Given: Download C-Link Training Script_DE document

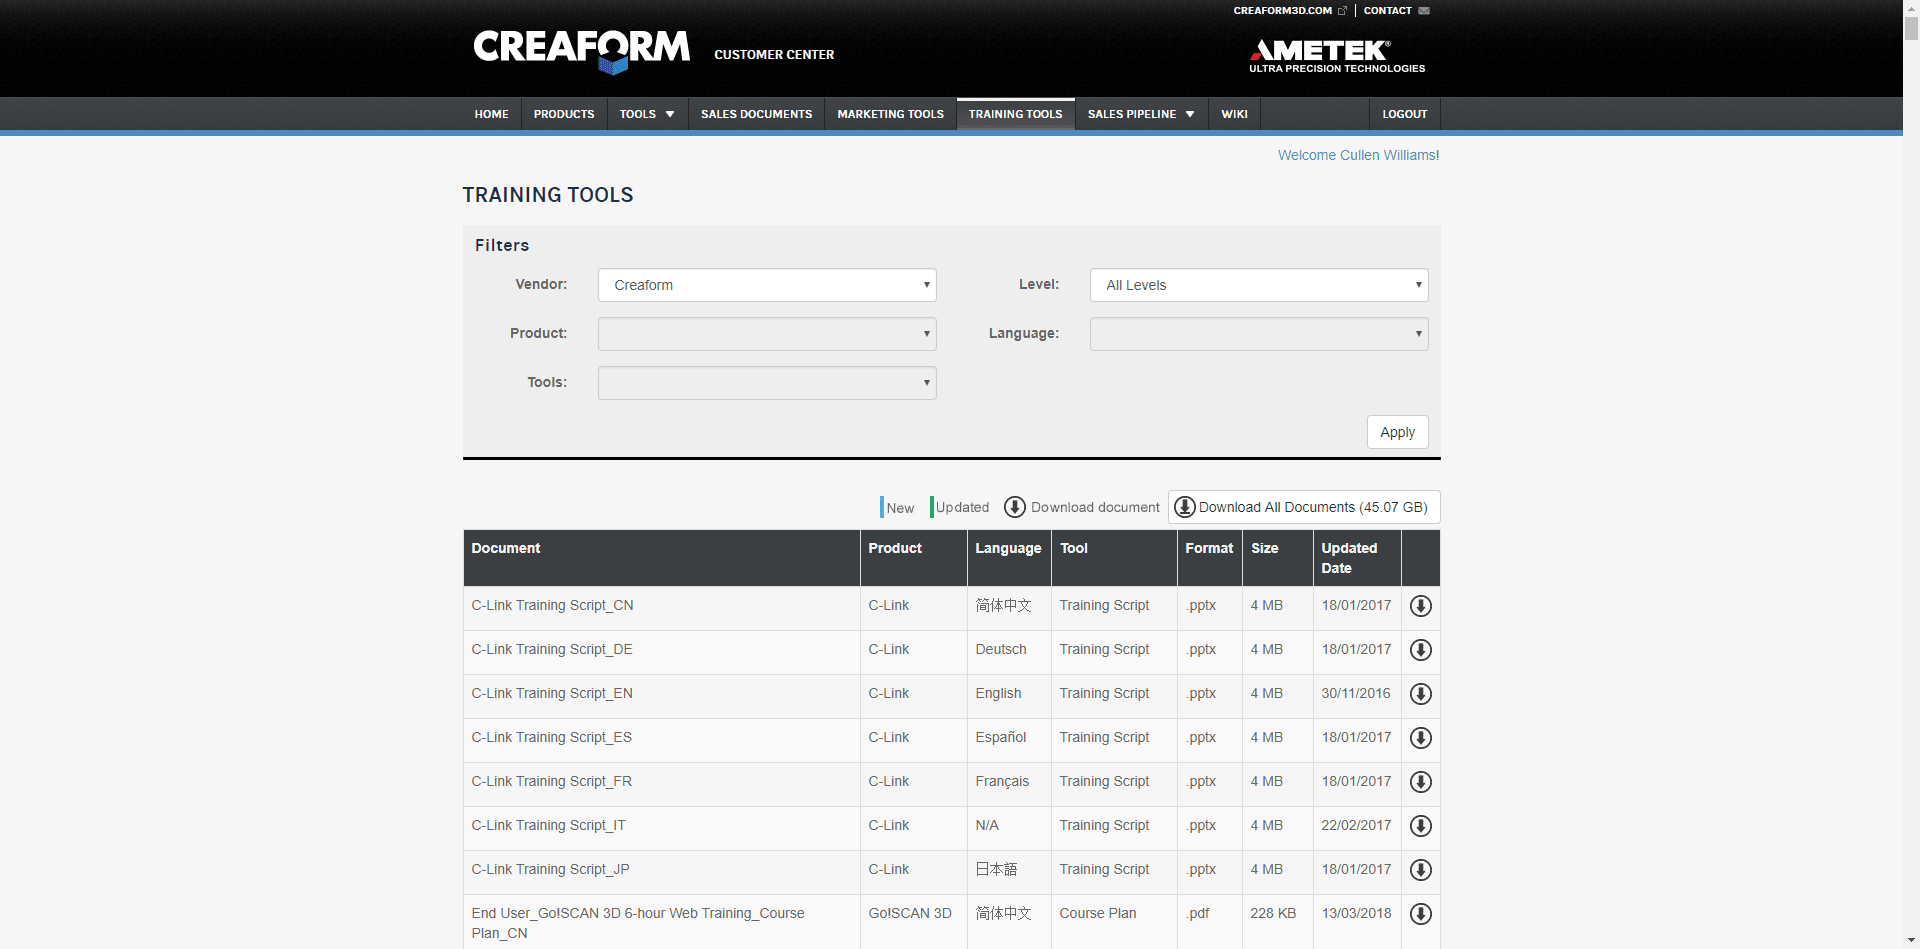Looking at the screenshot, I should (1420, 650).
